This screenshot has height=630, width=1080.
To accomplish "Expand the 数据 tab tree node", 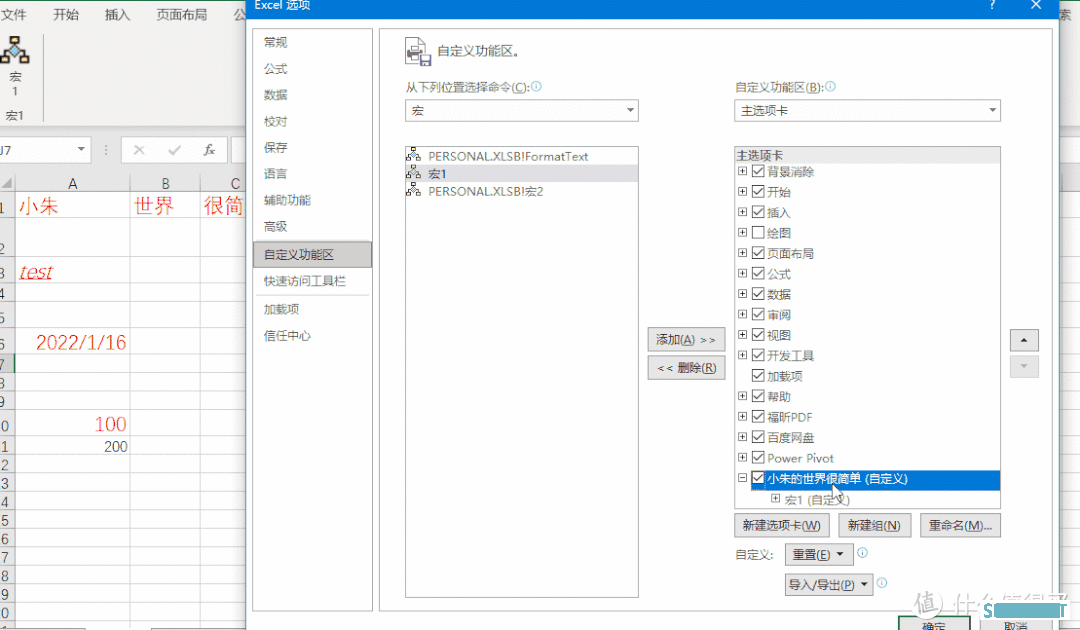I will 742,294.
